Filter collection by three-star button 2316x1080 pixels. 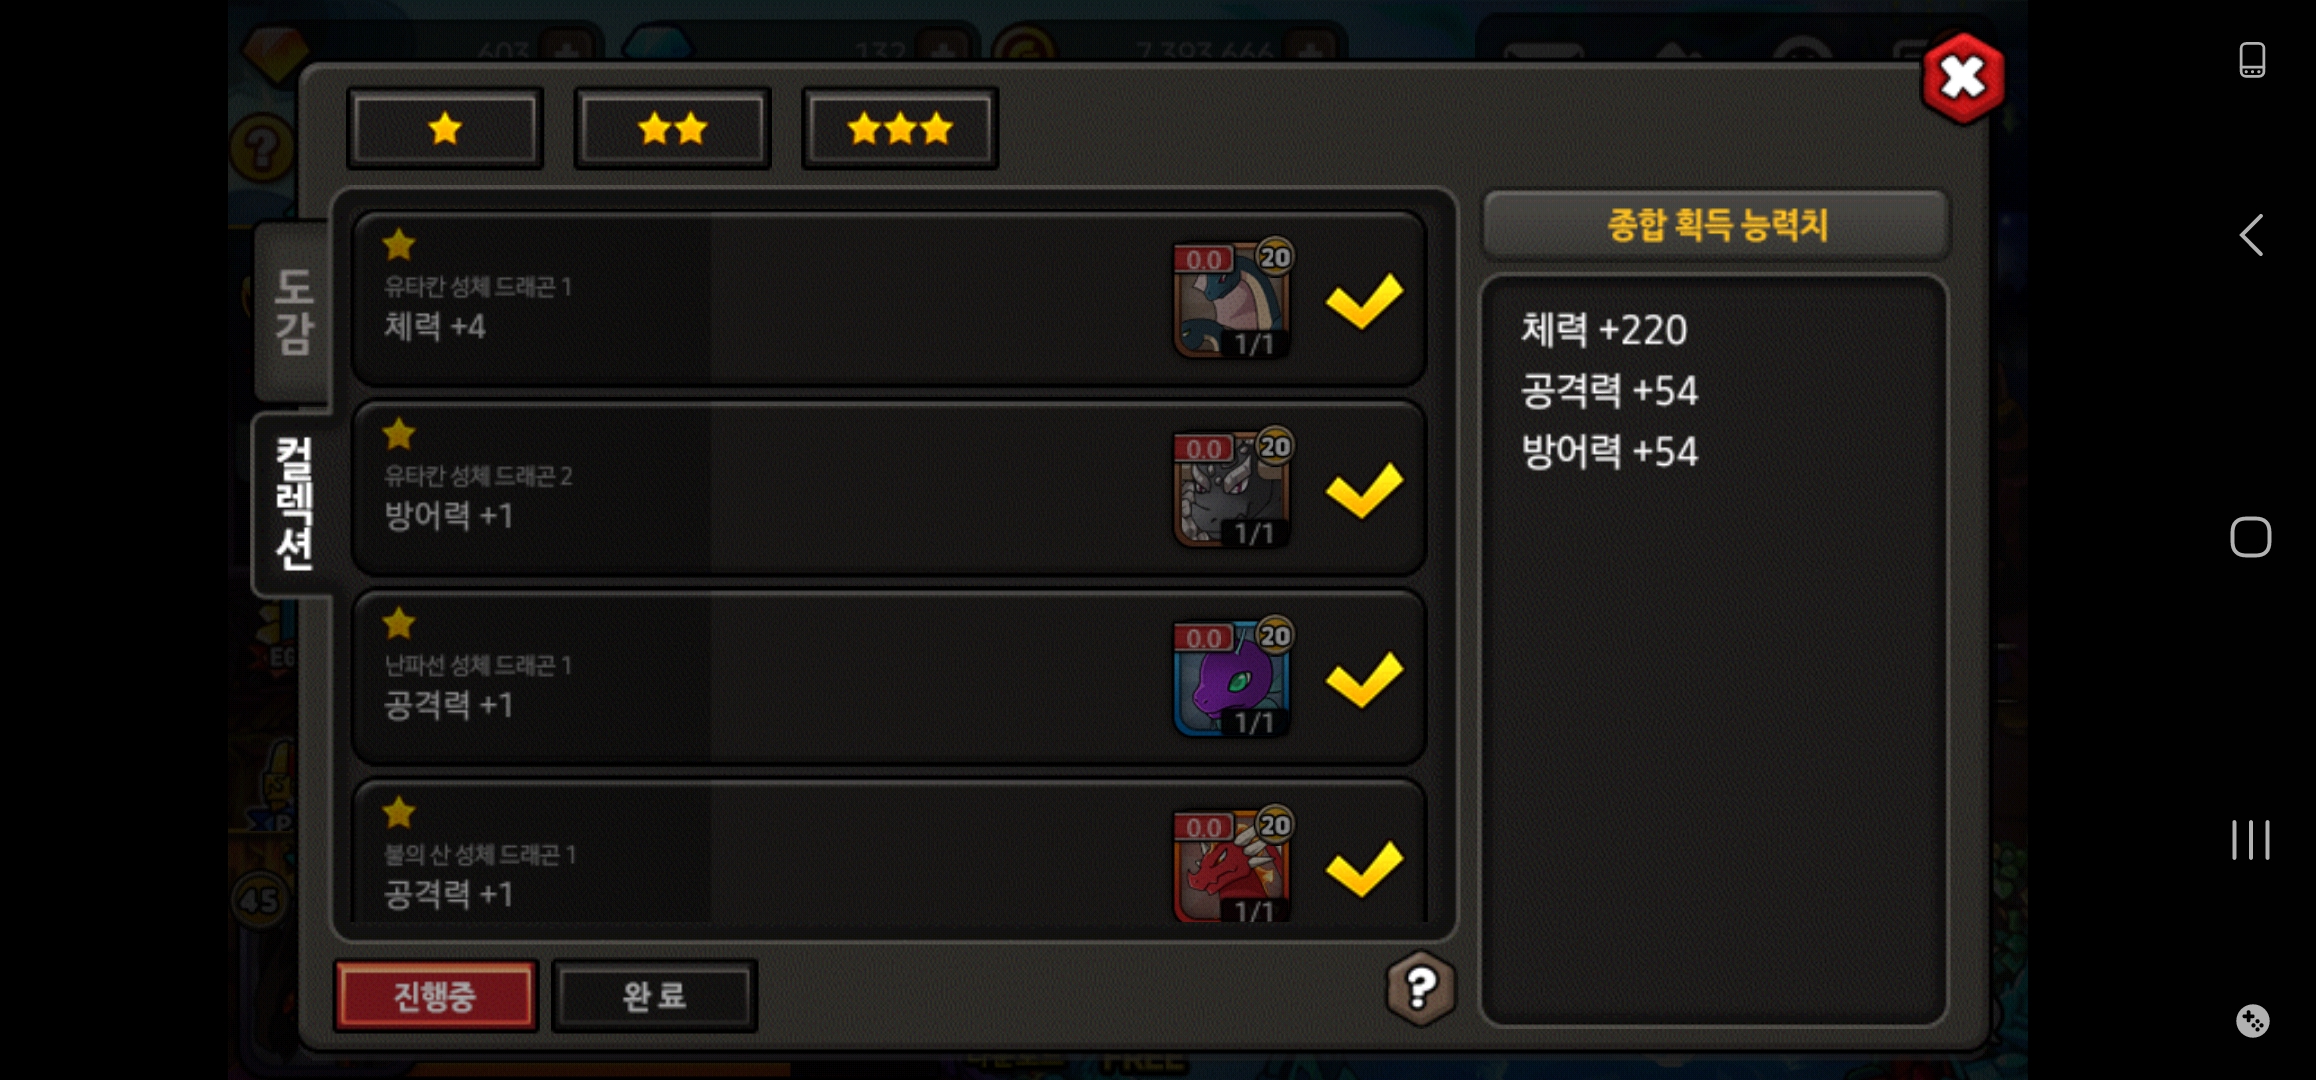[x=899, y=128]
